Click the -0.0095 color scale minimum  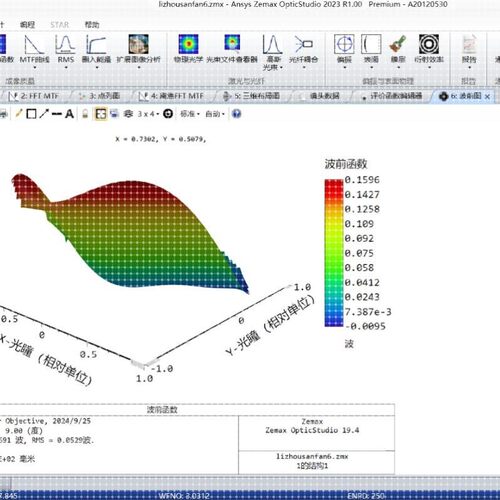[x=365, y=326]
